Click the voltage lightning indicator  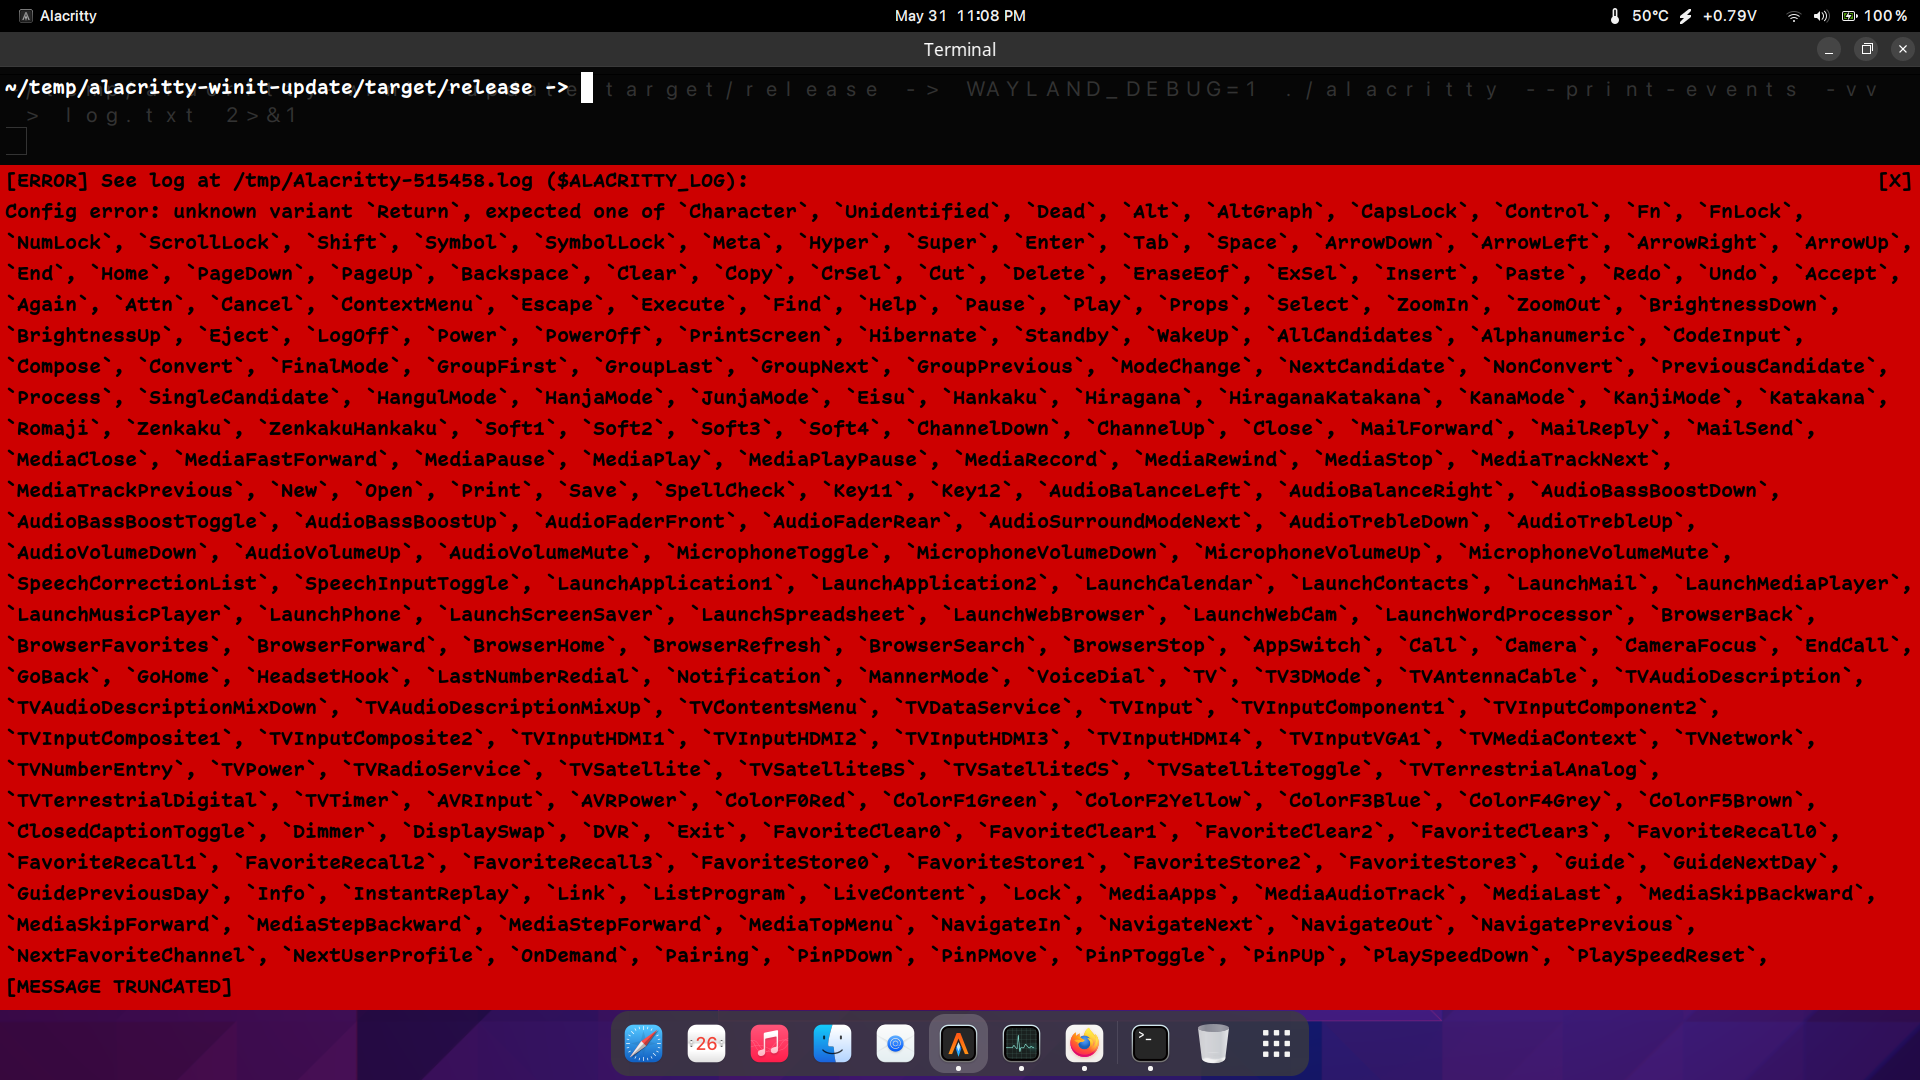point(1686,16)
